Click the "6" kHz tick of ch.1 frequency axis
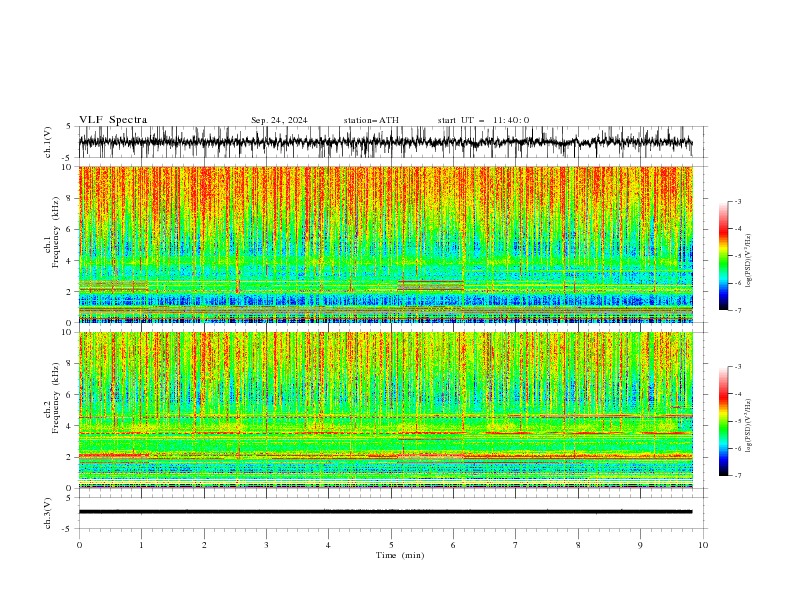The image size is (792, 612). [x=70, y=229]
